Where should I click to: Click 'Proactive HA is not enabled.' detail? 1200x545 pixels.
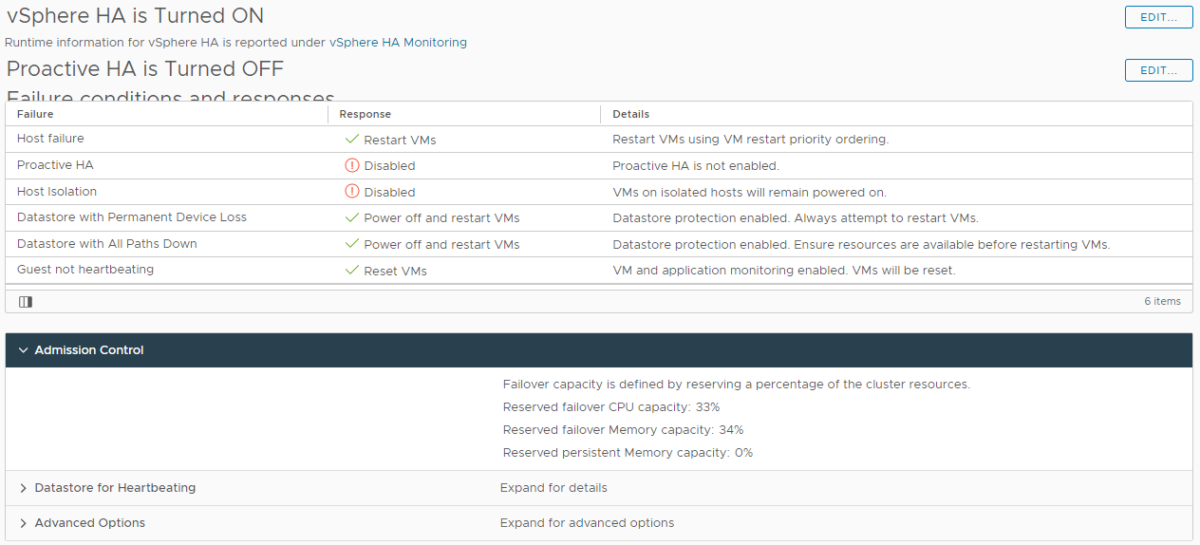696,166
